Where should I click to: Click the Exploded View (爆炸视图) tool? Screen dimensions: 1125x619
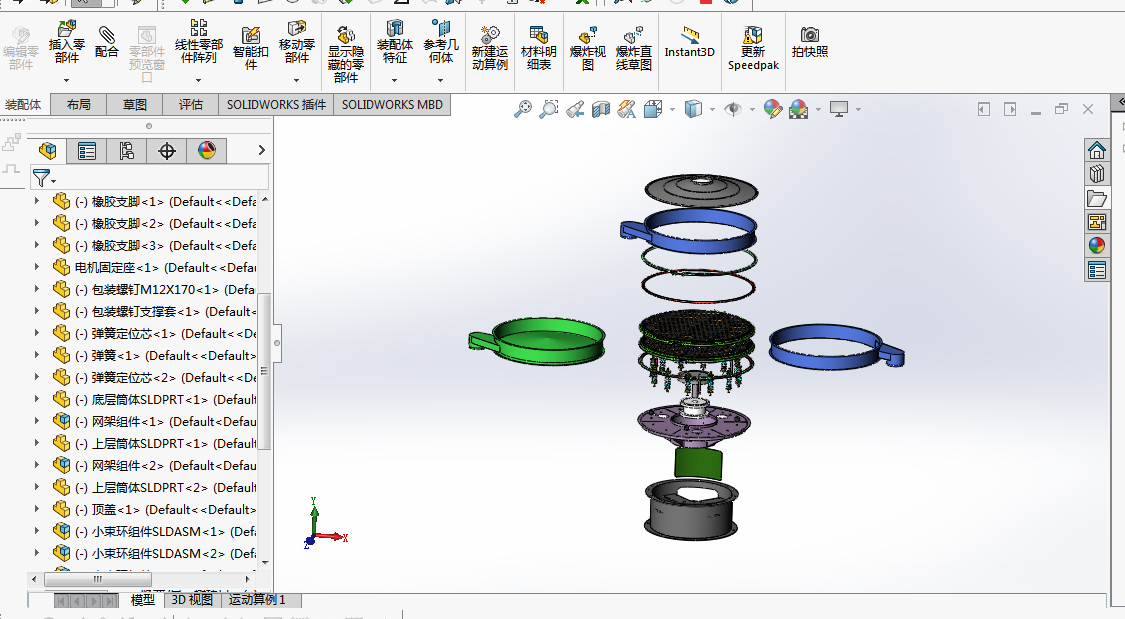pyautogui.click(x=587, y=47)
